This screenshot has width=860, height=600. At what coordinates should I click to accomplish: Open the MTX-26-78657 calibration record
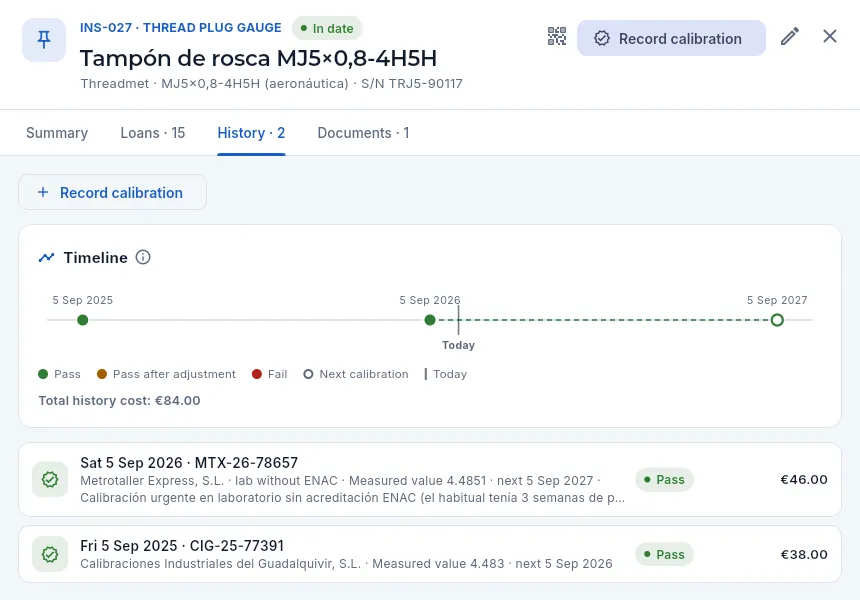point(430,479)
